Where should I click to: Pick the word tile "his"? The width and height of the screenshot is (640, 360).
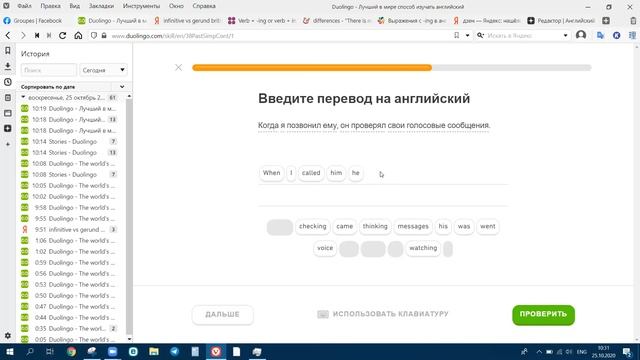[443, 226]
